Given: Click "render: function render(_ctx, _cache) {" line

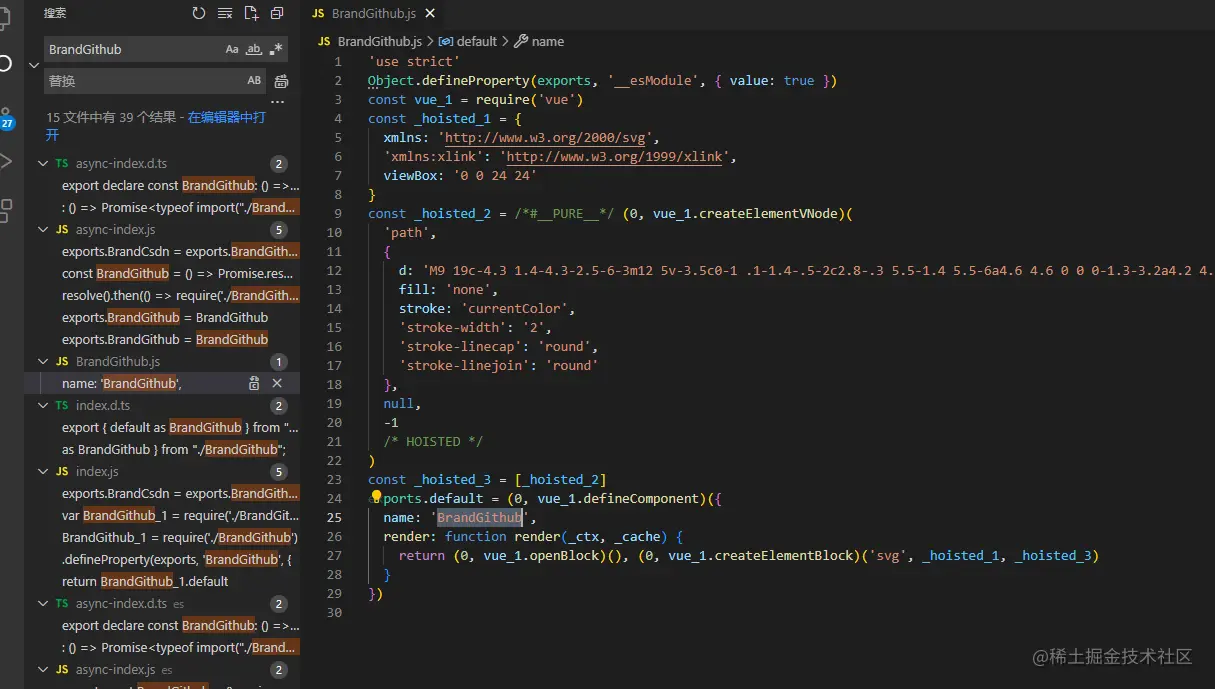Looking at the screenshot, I should [x=533, y=537].
